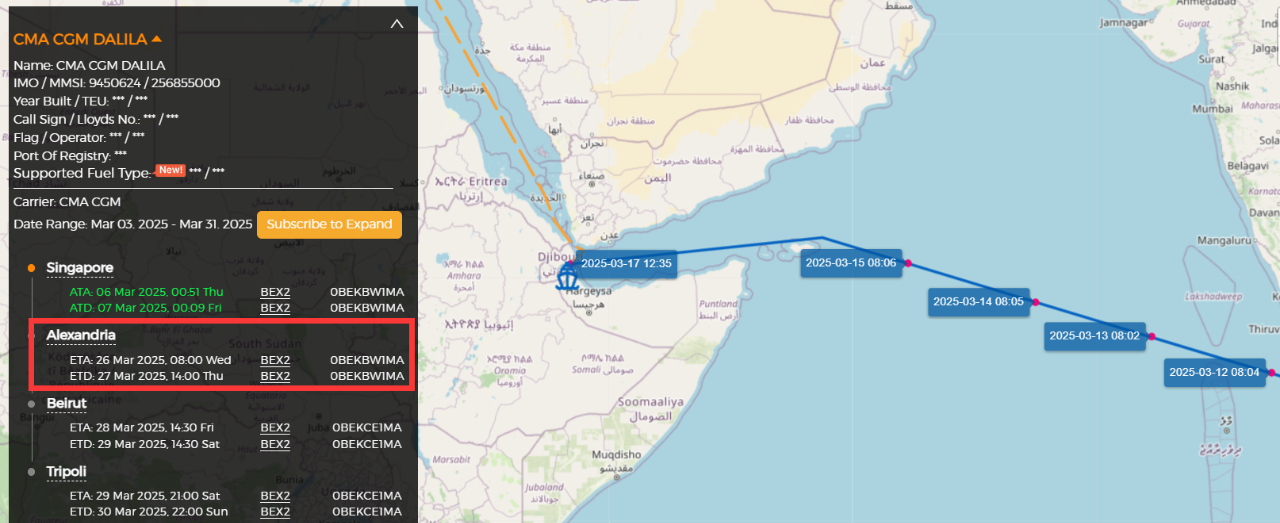Click the 2025-03-15 08:06 timestamp label on map
The height and width of the screenshot is (523, 1280).
tap(851, 264)
